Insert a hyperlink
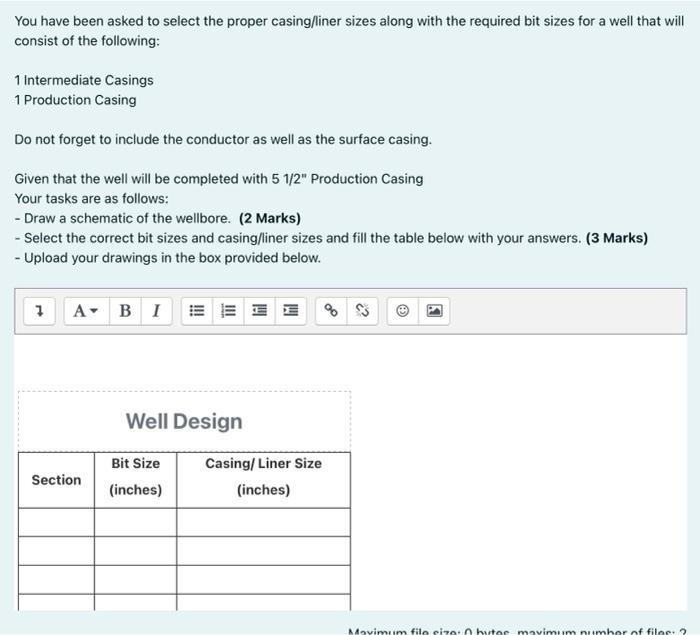This screenshot has width=700, height=635. (x=331, y=311)
